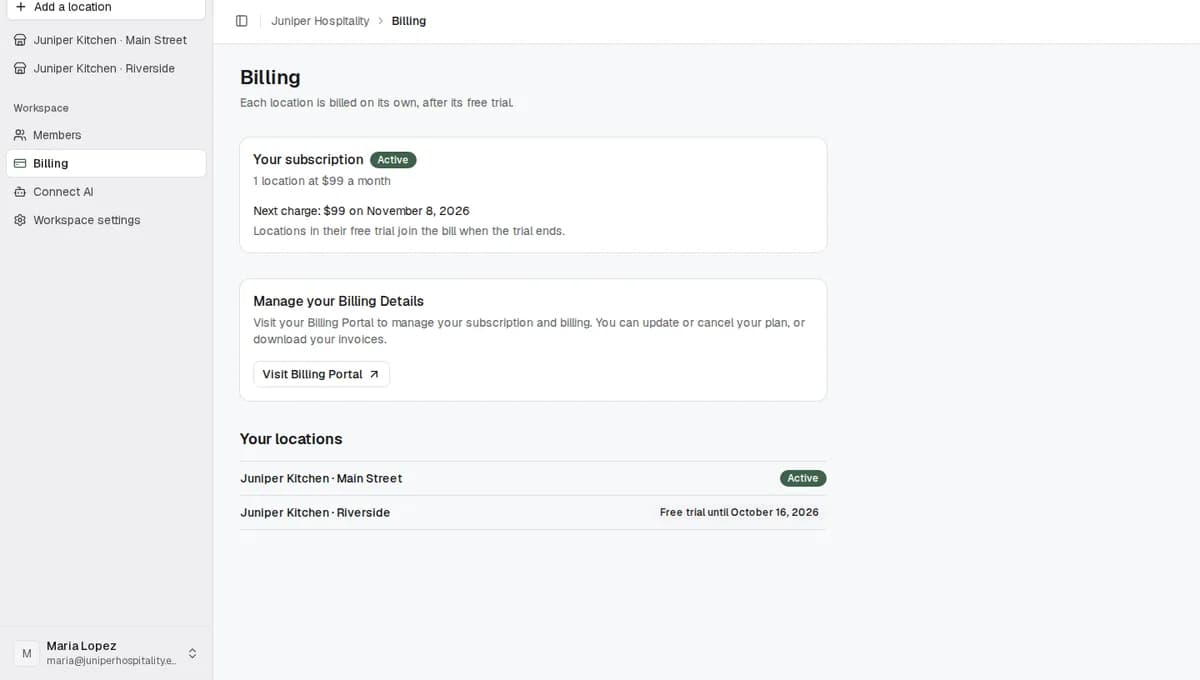Click 'Each location is billed on its own' subtitle

point(377,102)
